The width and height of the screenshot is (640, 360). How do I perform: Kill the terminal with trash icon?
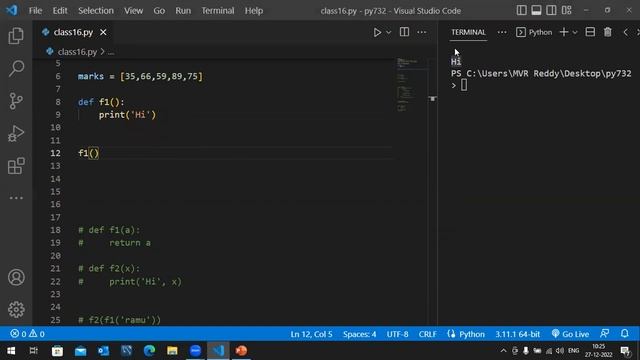[608, 32]
